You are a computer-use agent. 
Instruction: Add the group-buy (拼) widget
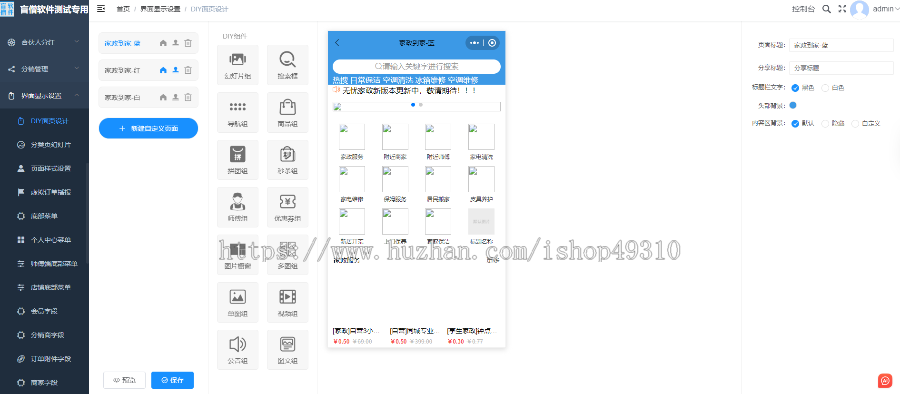click(x=238, y=160)
